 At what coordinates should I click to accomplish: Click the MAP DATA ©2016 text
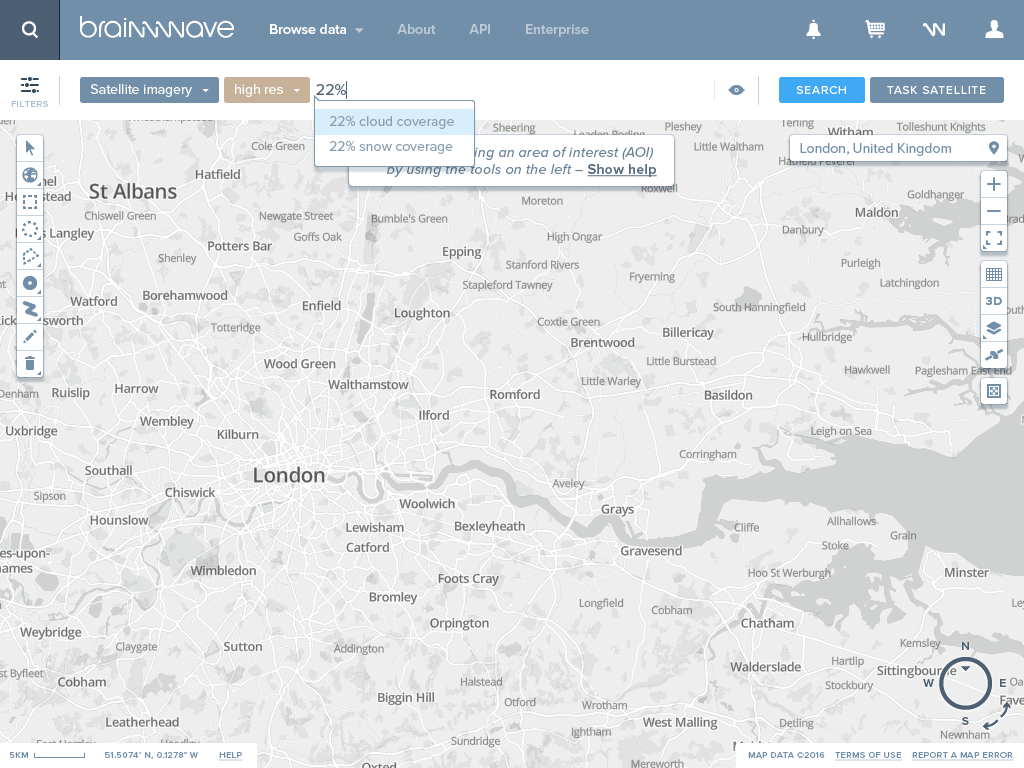click(x=786, y=755)
